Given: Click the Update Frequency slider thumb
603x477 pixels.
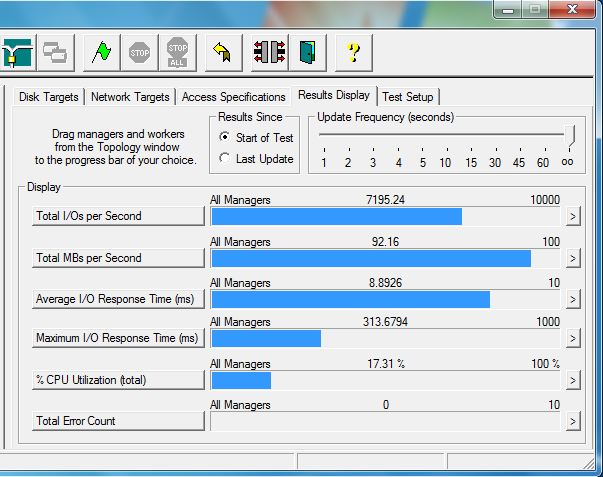Looking at the screenshot, I should 570,135.
